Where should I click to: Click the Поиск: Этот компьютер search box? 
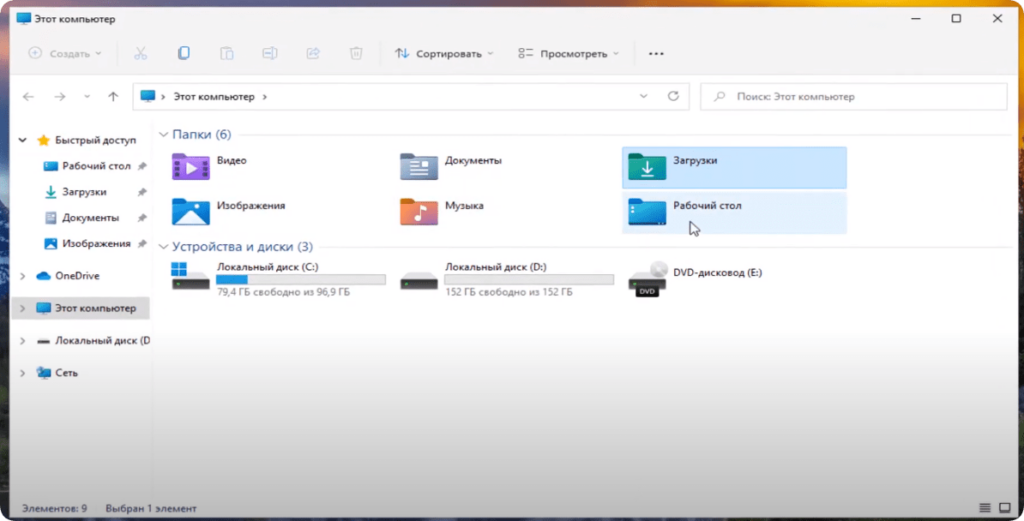[854, 97]
